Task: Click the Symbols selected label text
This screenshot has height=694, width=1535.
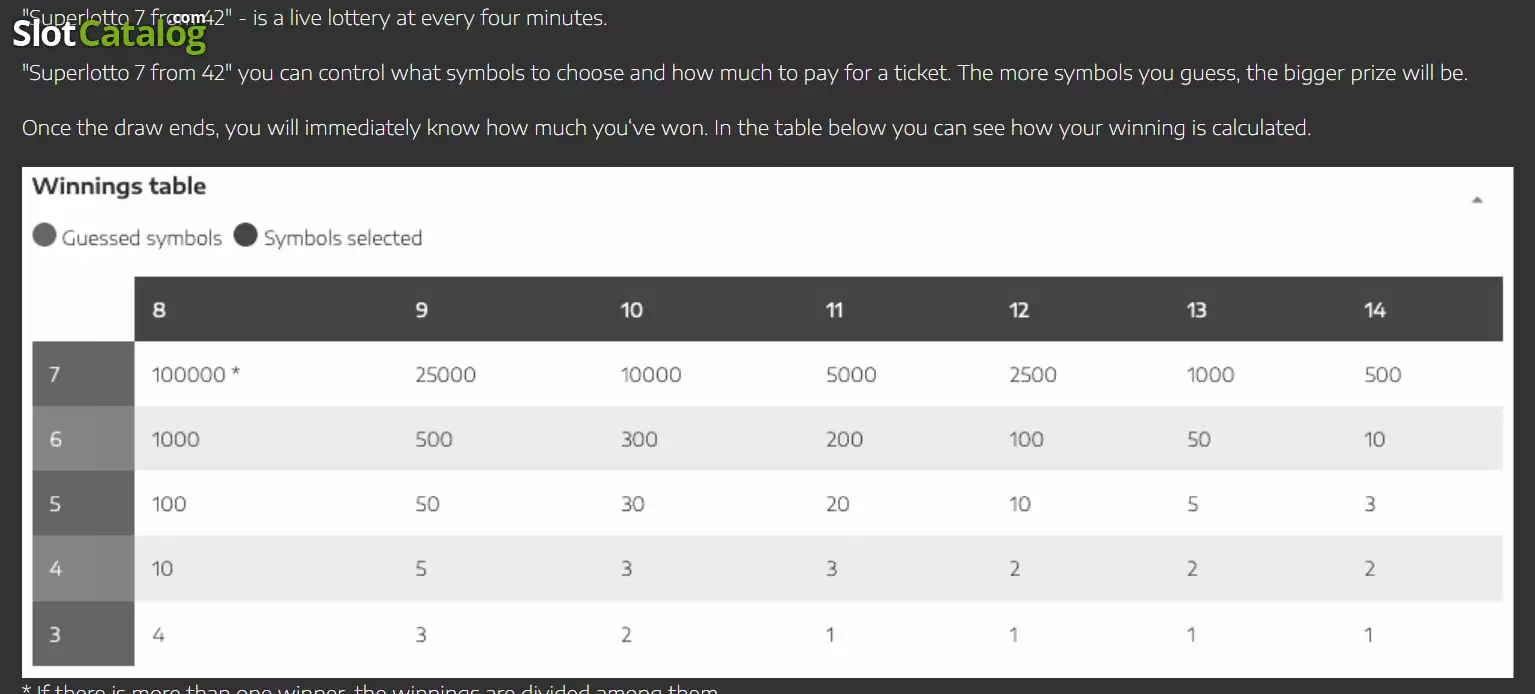Action: [343, 238]
